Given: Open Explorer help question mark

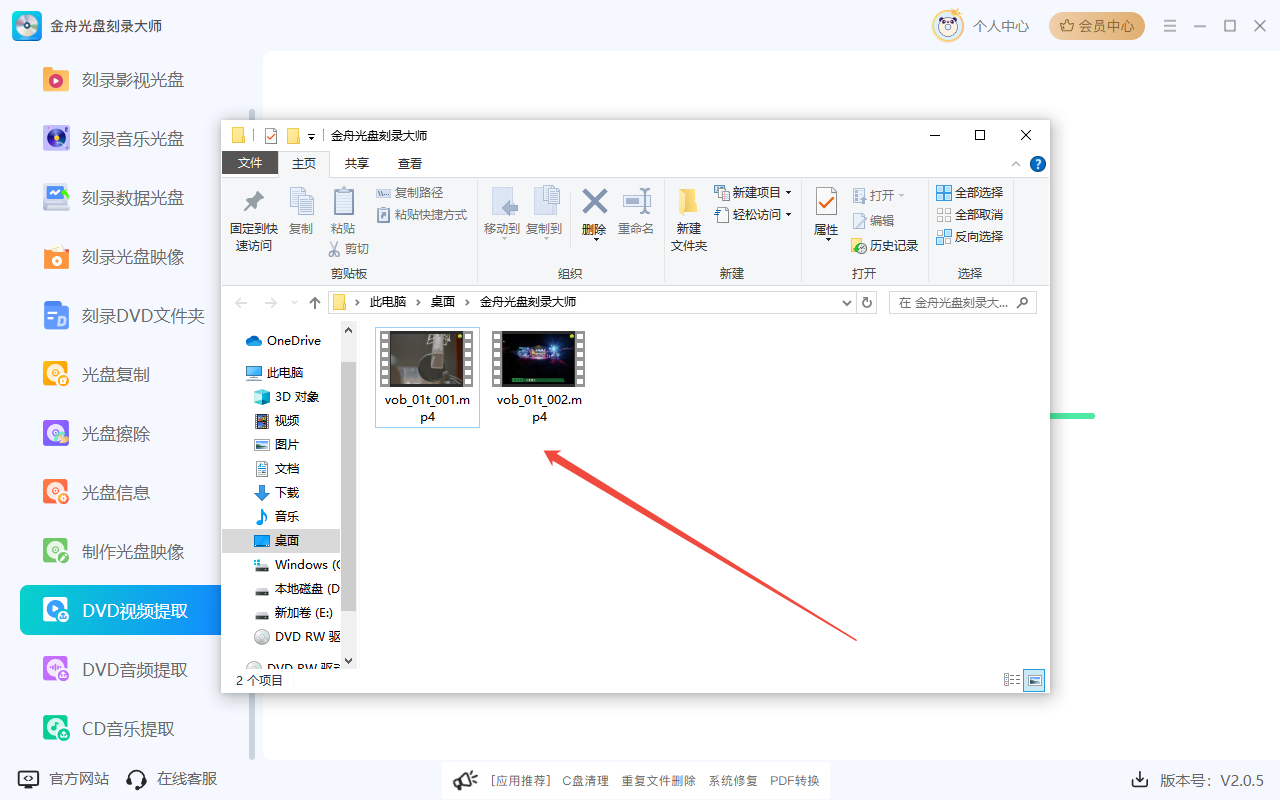Looking at the screenshot, I should (1038, 164).
